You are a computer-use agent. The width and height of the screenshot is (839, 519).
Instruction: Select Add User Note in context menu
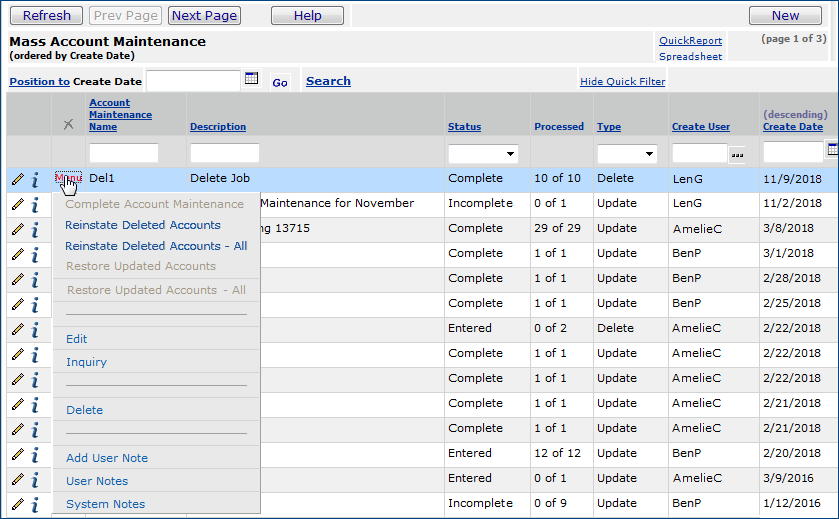107,458
